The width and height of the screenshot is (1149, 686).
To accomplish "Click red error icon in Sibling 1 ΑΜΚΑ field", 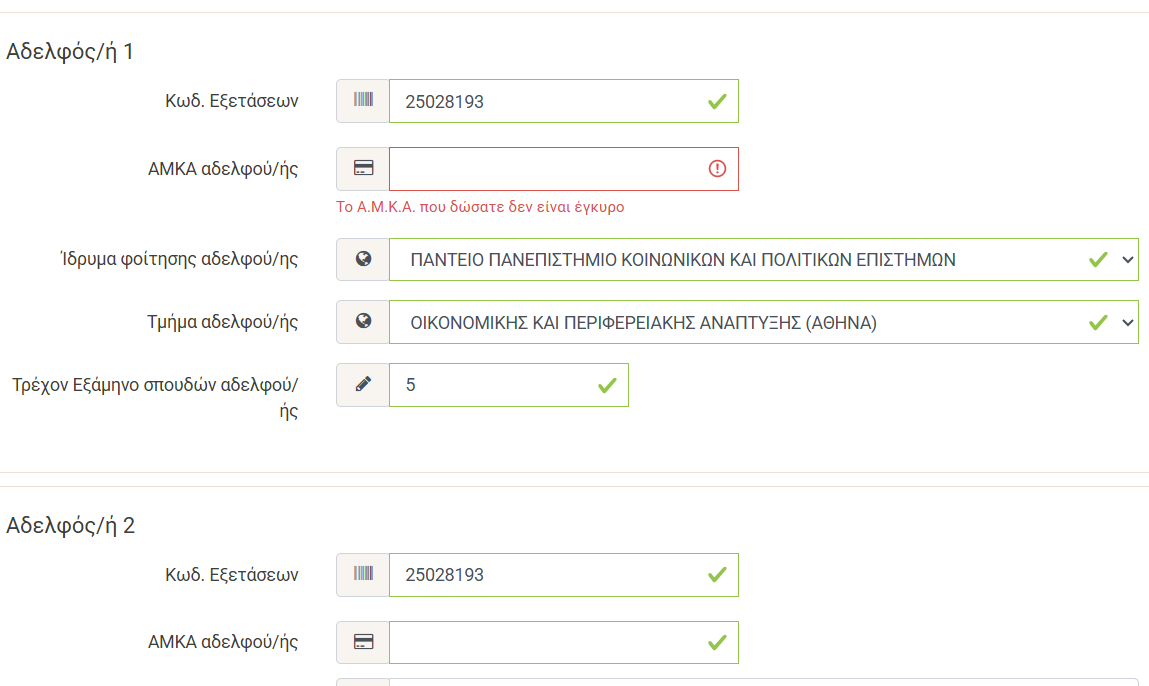I will 717,169.
